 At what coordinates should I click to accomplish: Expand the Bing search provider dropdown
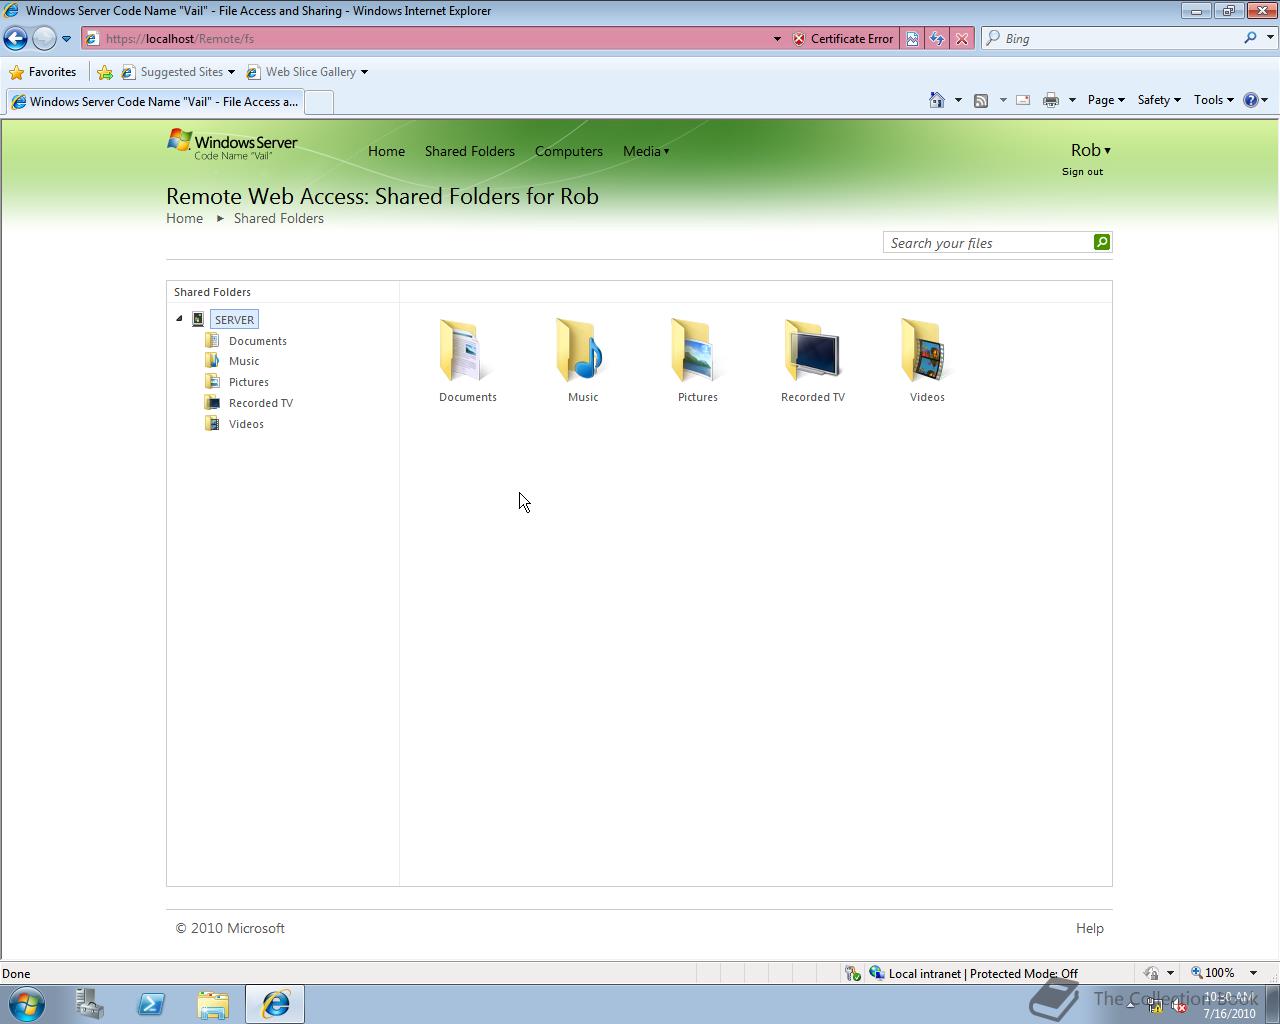pyautogui.click(x=1271, y=38)
